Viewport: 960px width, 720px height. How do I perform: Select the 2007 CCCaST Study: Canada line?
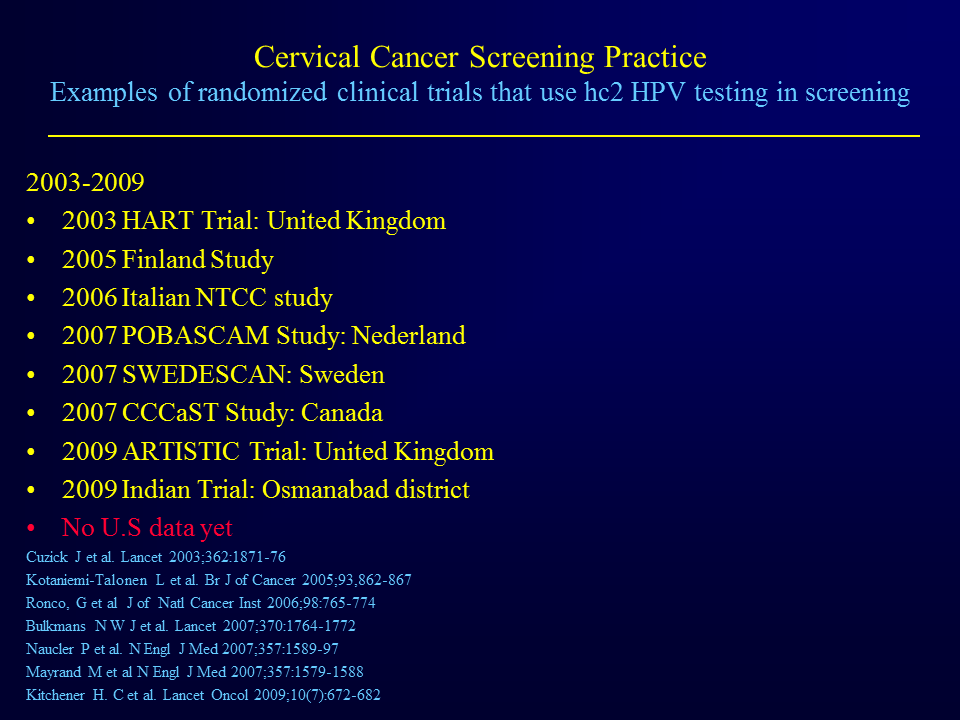tap(222, 413)
